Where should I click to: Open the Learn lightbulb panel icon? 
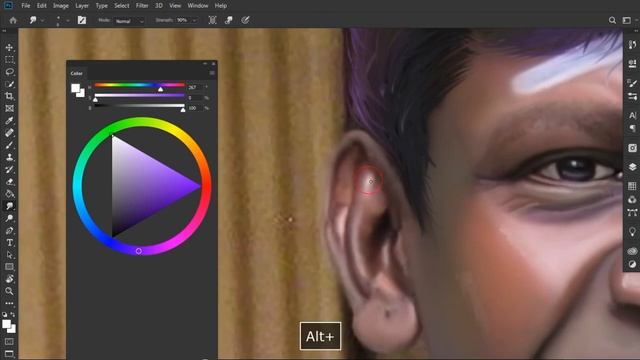[x=632, y=232]
